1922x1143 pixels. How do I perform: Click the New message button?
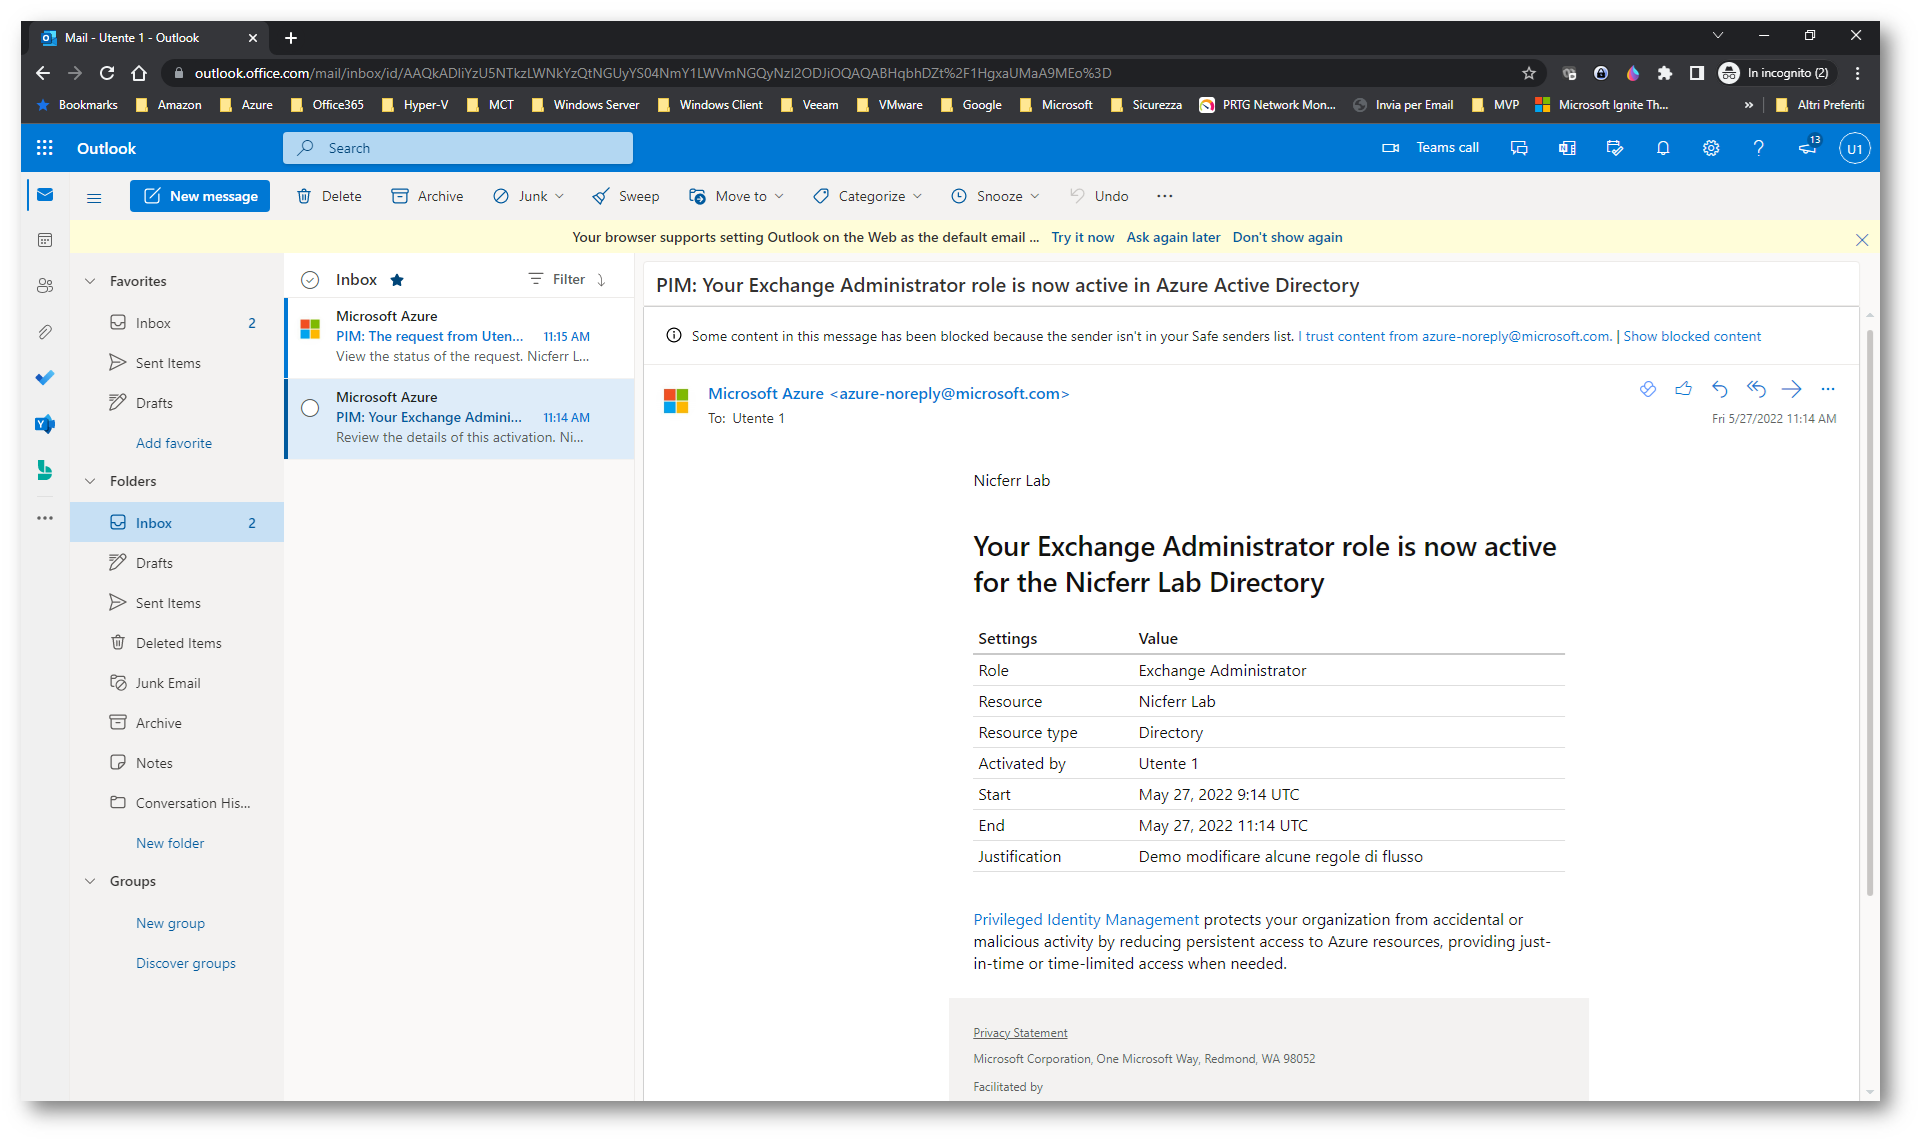point(200,196)
